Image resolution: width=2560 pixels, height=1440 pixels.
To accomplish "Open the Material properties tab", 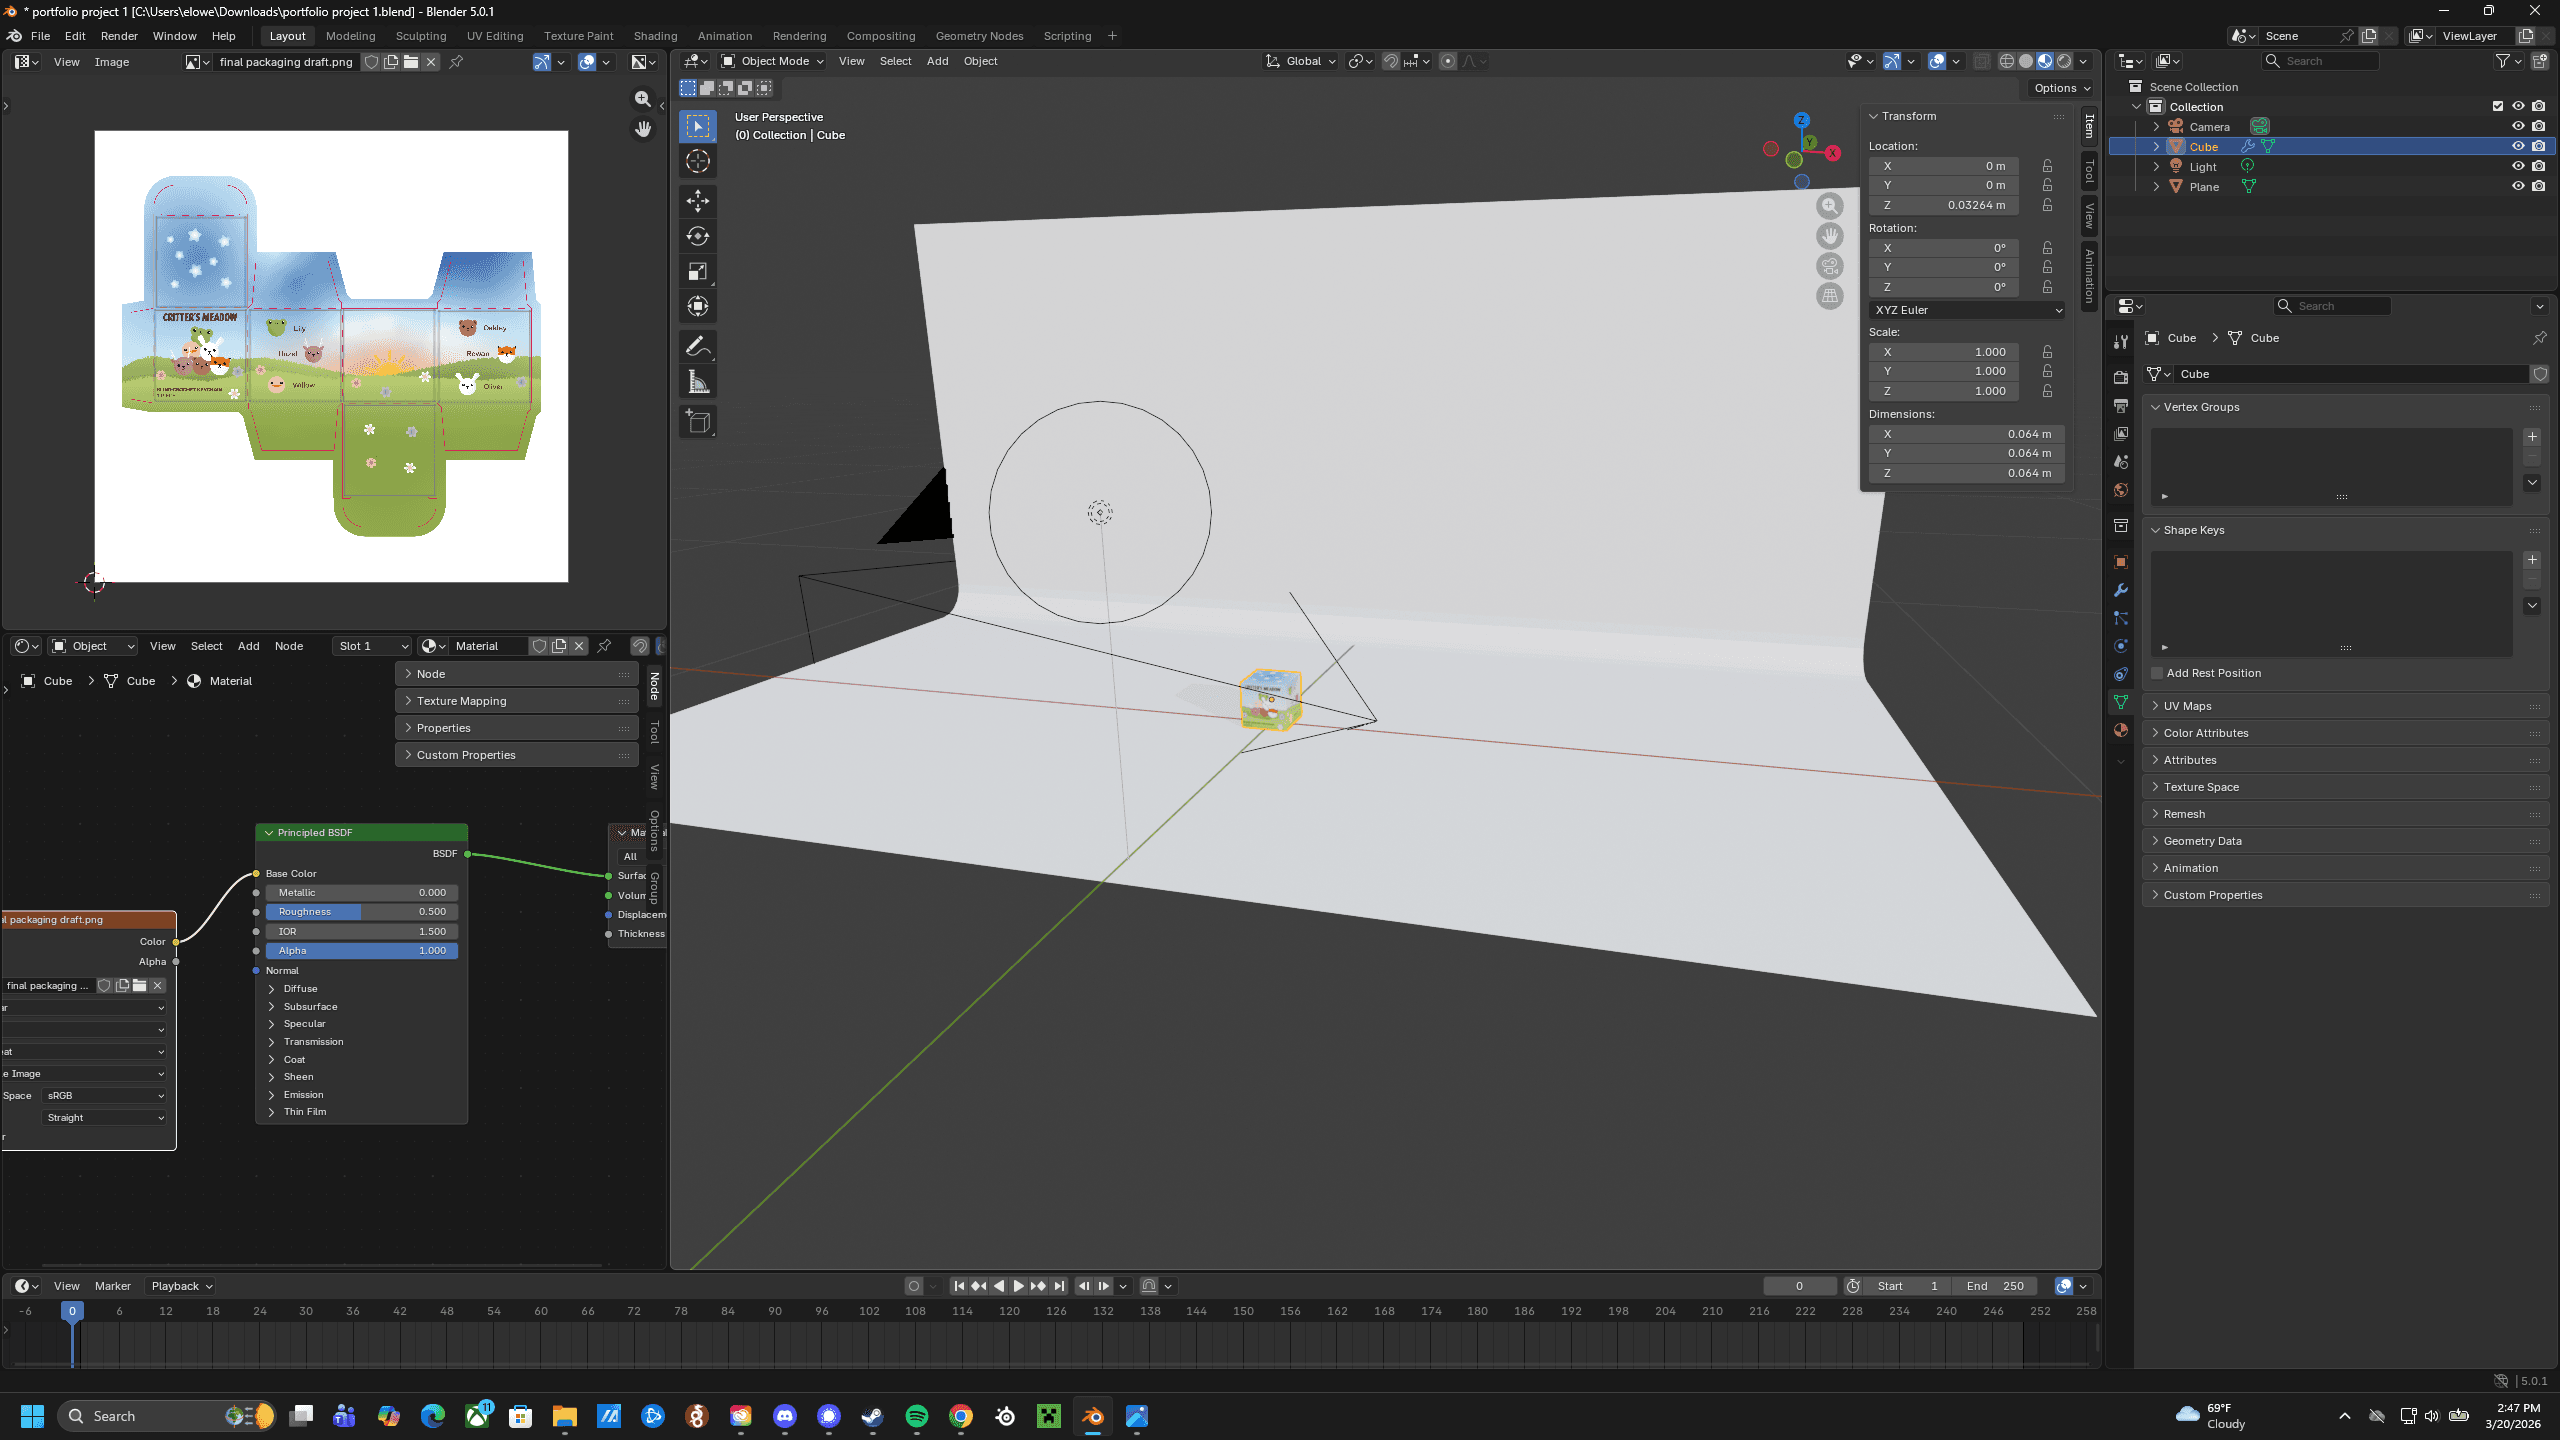I will (2120, 731).
